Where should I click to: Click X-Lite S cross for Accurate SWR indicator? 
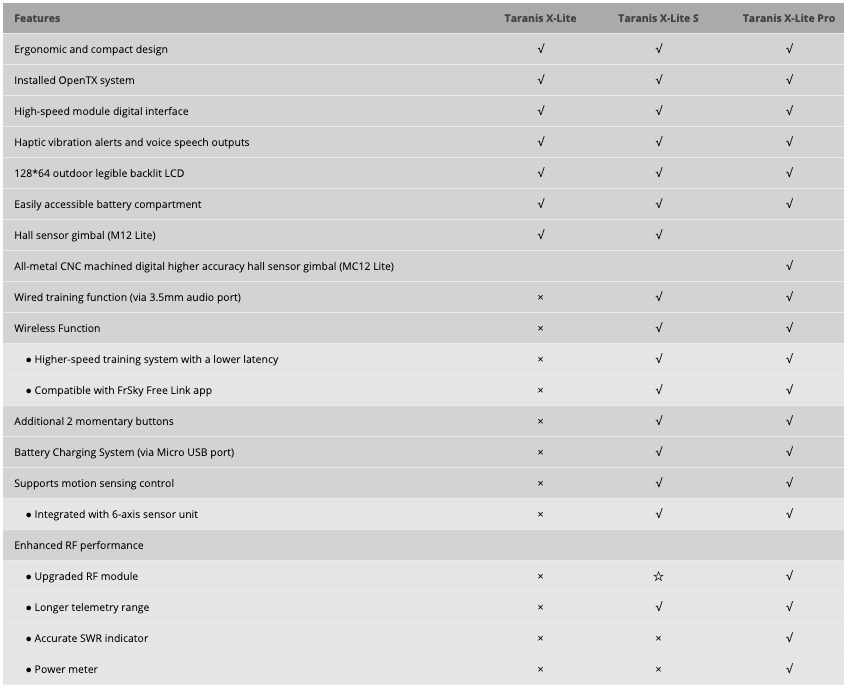click(x=658, y=638)
